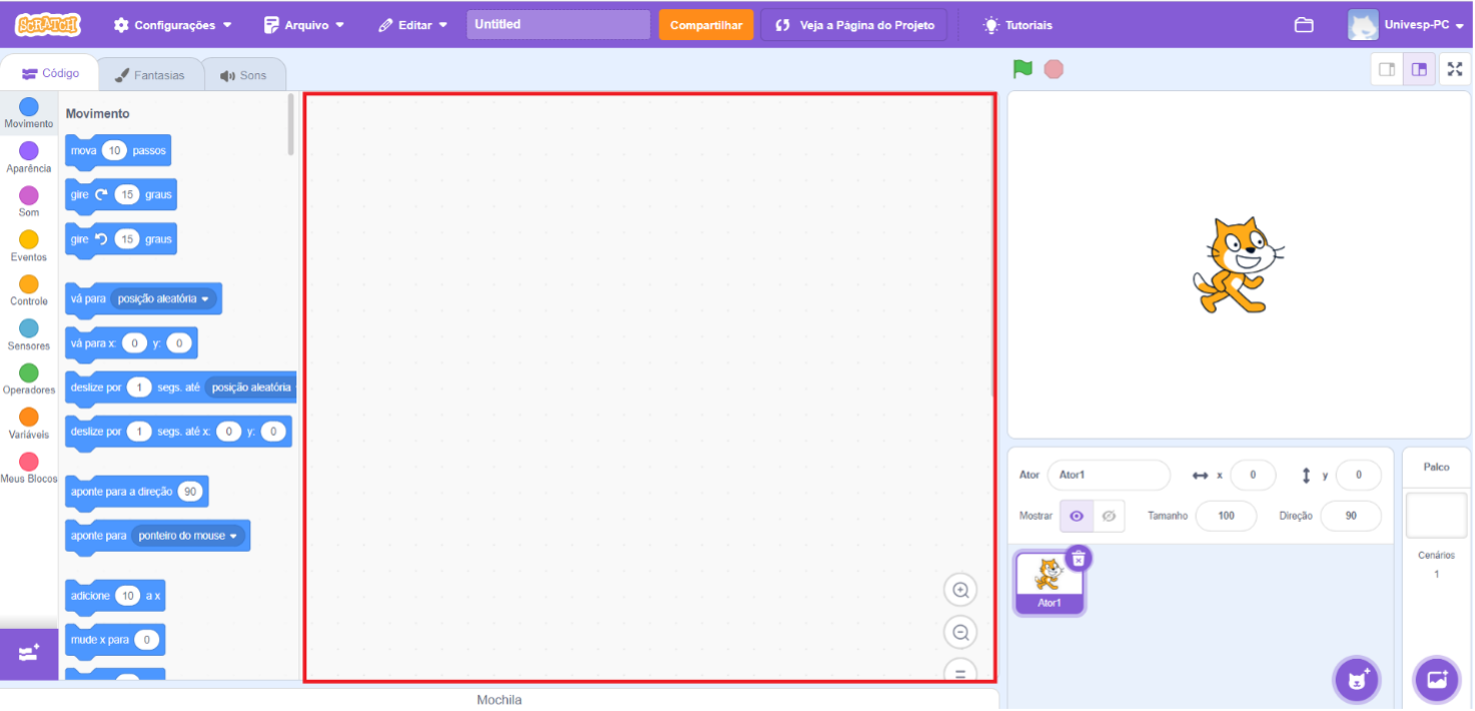Click the 'adicione 10 a x' block

coord(116,596)
